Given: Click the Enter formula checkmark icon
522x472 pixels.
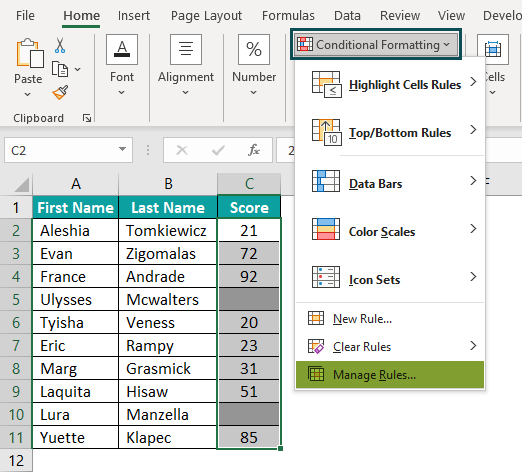Looking at the screenshot, I should (218, 150).
